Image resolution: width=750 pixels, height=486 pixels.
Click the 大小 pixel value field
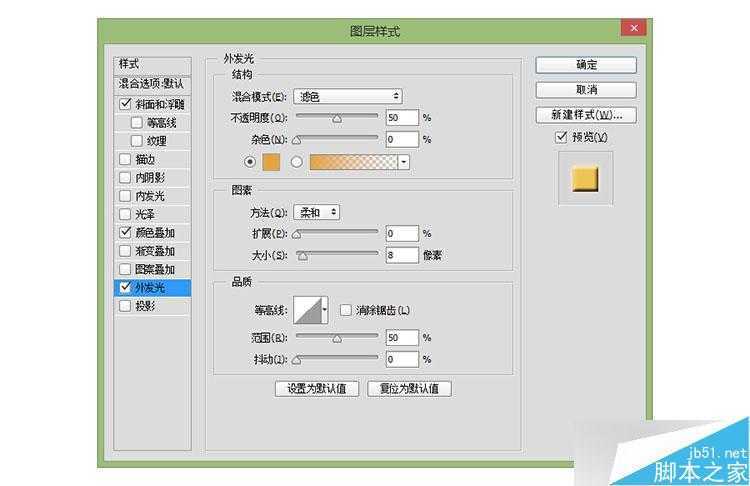pyautogui.click(x=402, y=255)
